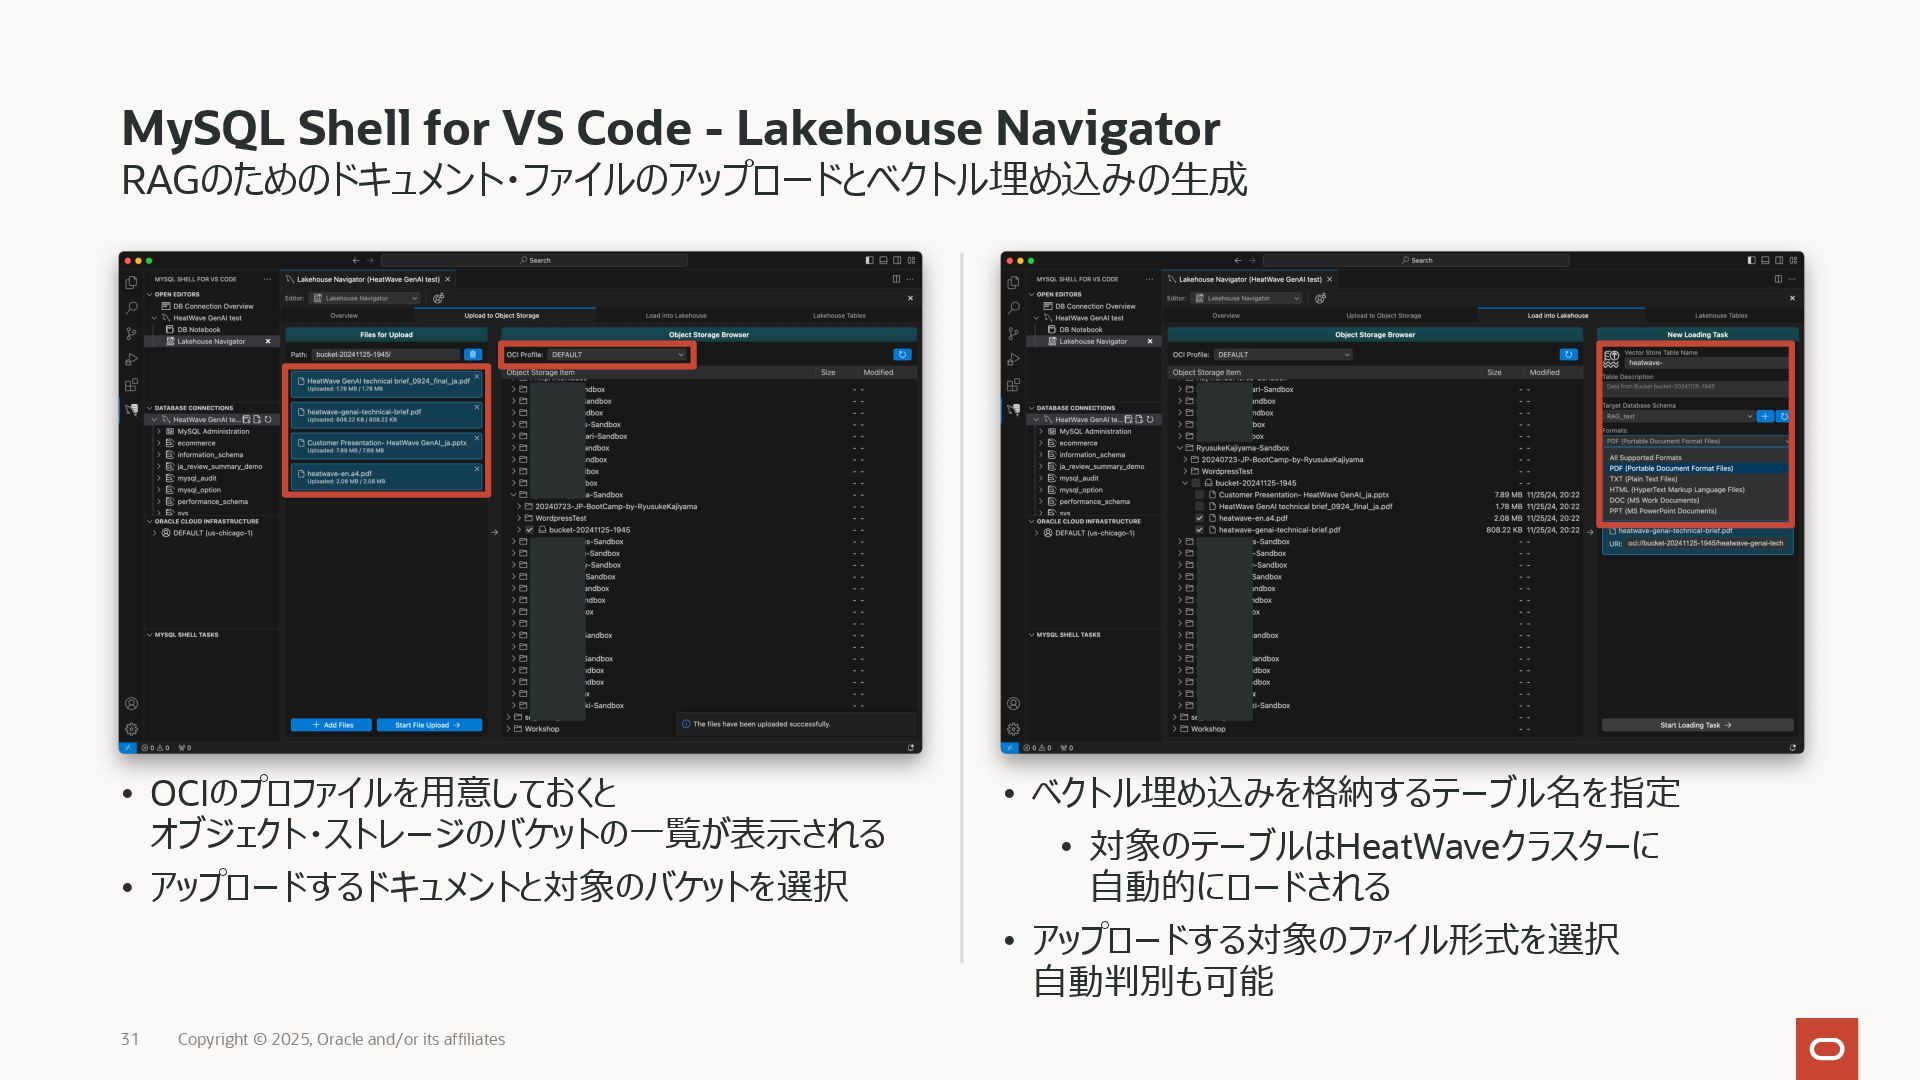This screenshot has height=1080, width=1920.
Task: Select MySQL Shell icon in right window activity bar
Action: click(x=1013, y=410)
